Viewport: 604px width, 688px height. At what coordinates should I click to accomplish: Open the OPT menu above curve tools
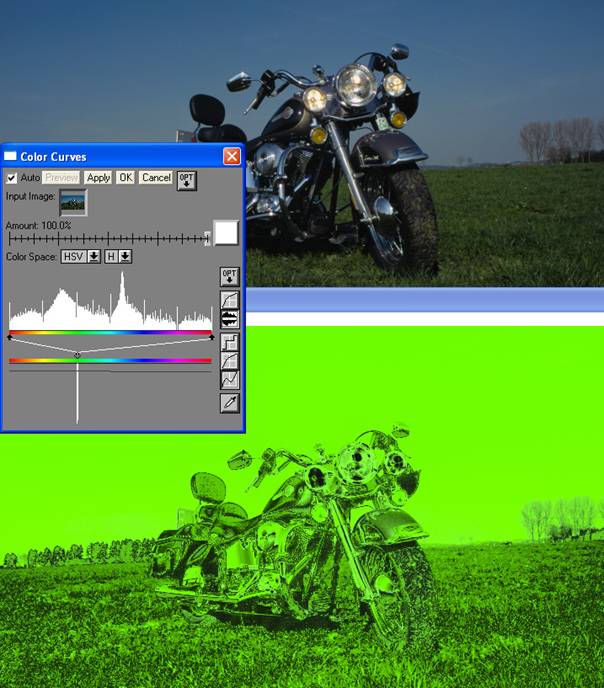(229, 276)
